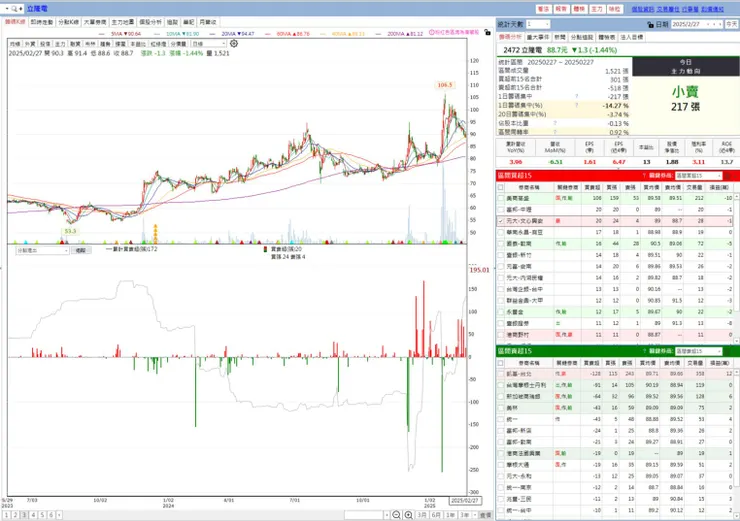Click help icon next to 佔股本比重
Image resolution: width=740 pixels, height=521 pixels.
[555, 123]
